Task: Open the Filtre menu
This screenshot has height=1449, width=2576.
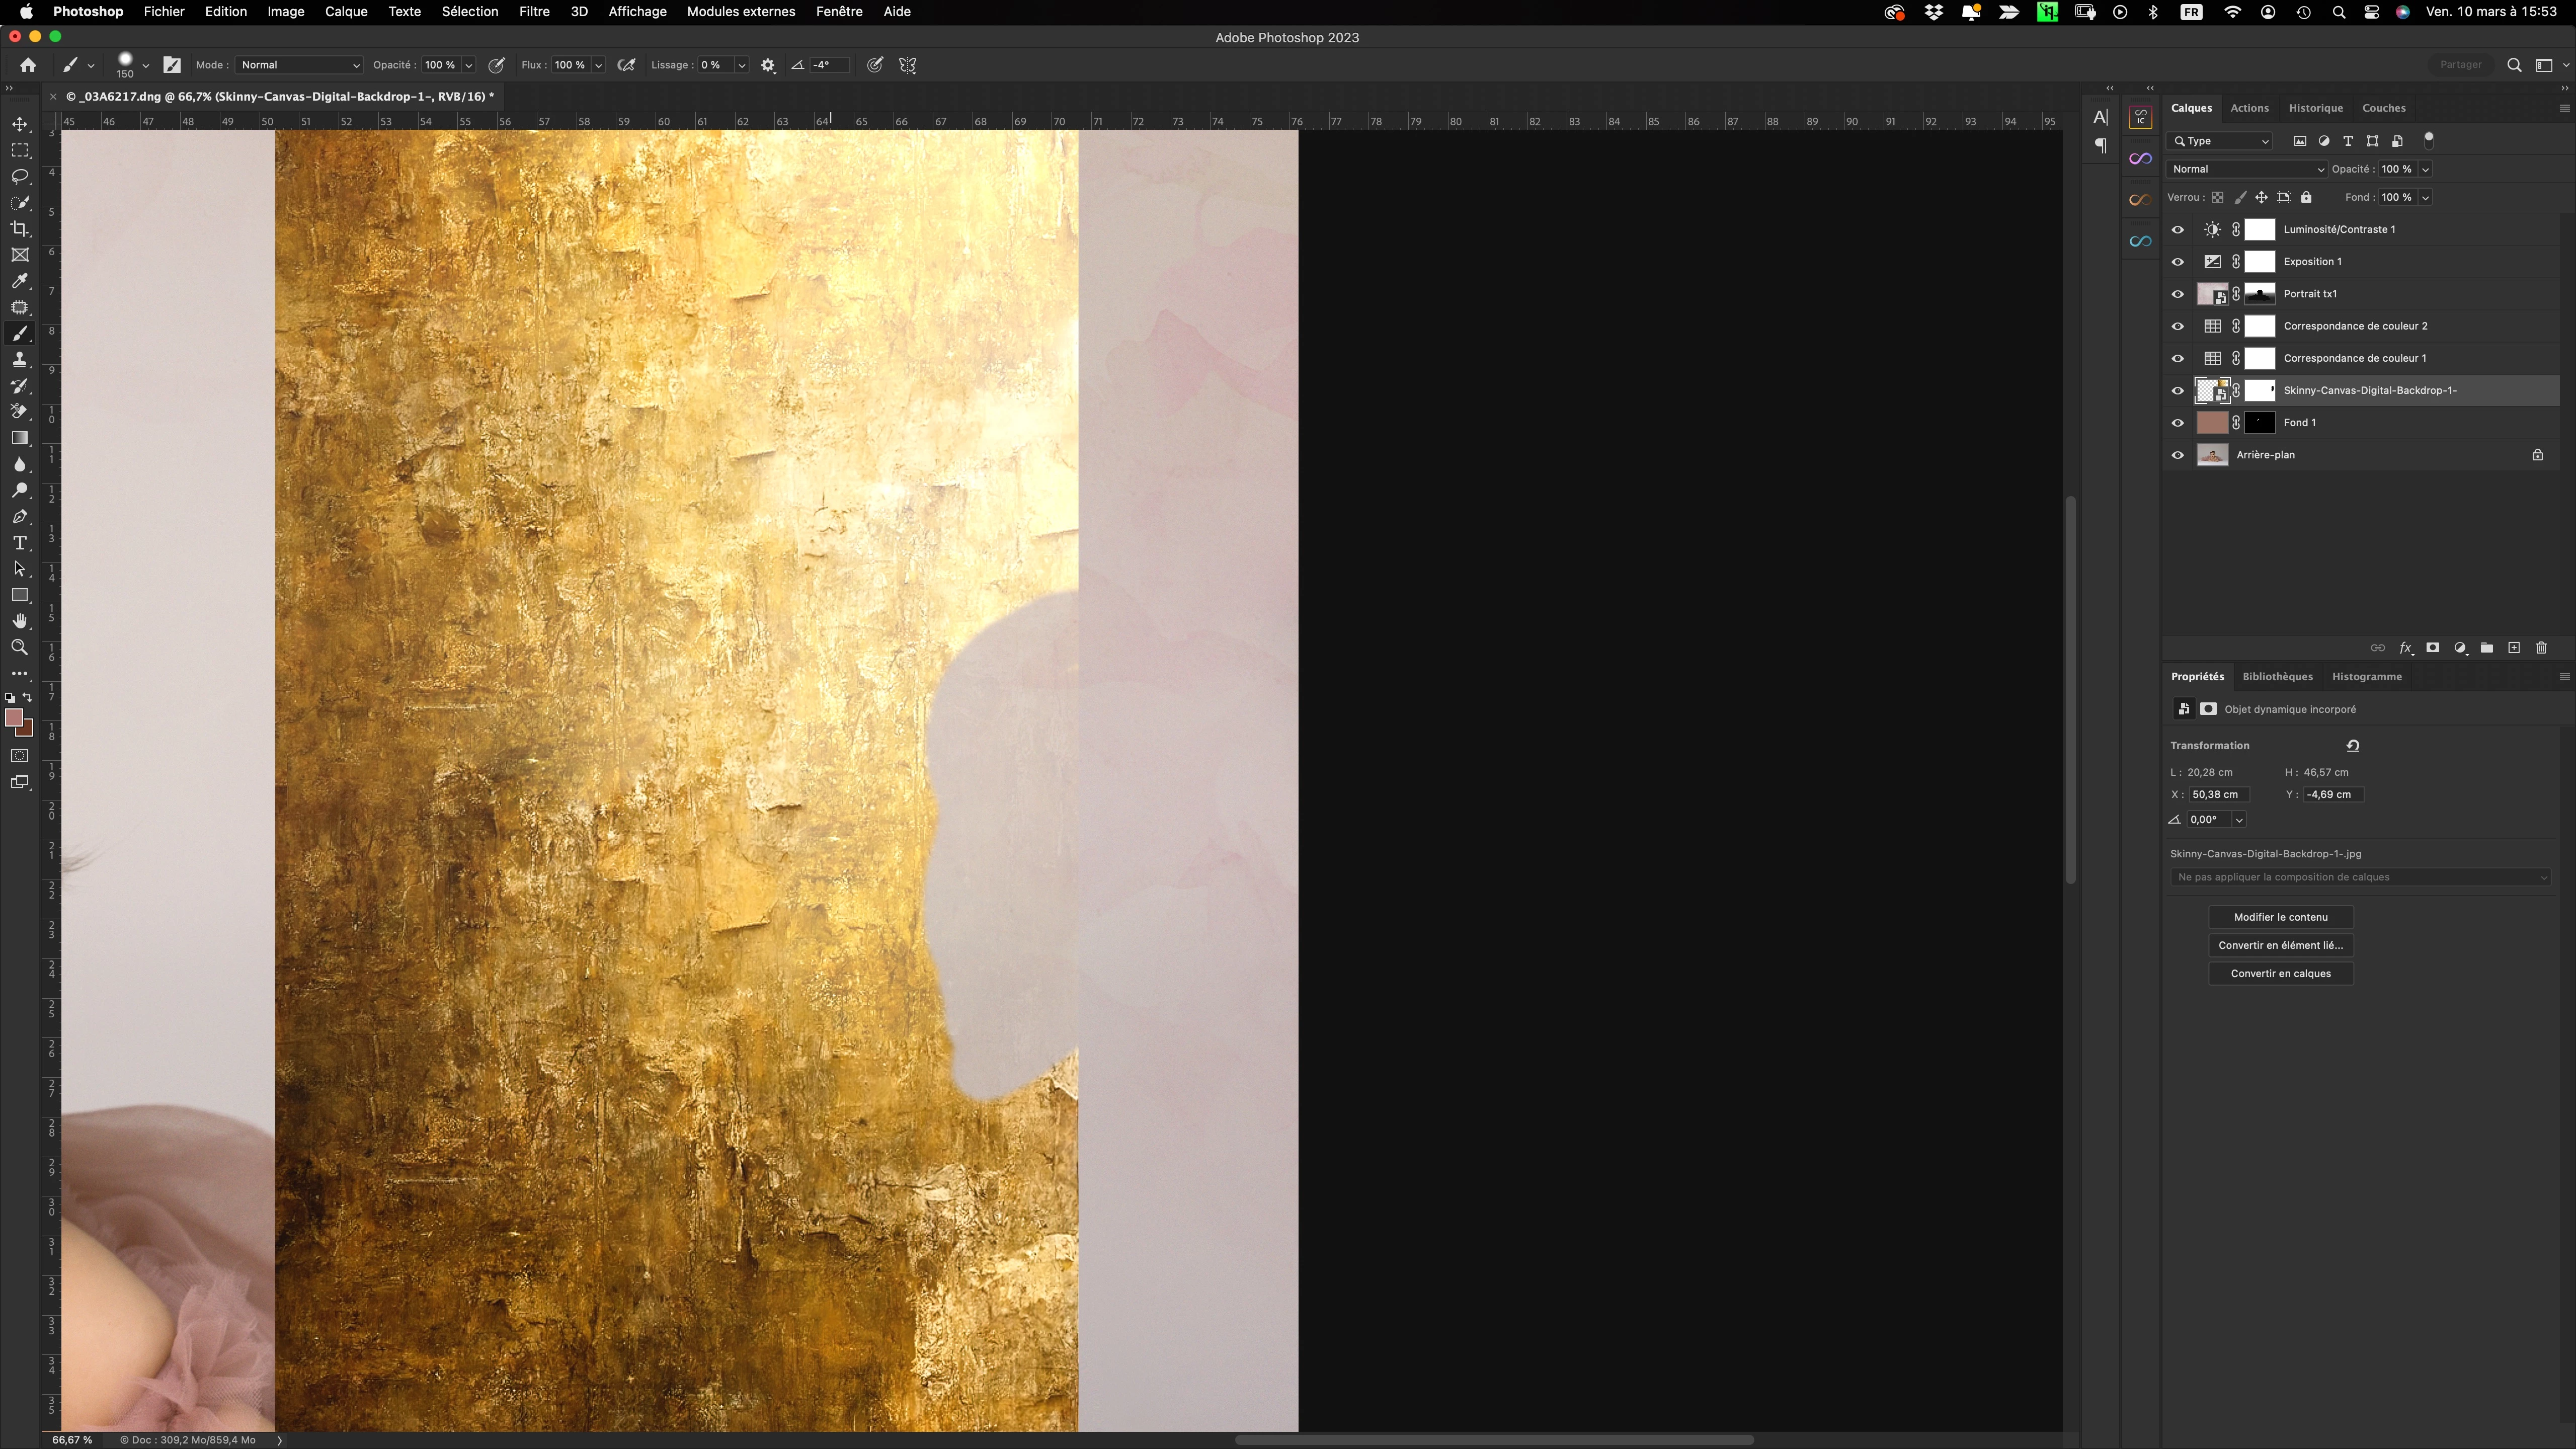Action: [x=534, y=12]
